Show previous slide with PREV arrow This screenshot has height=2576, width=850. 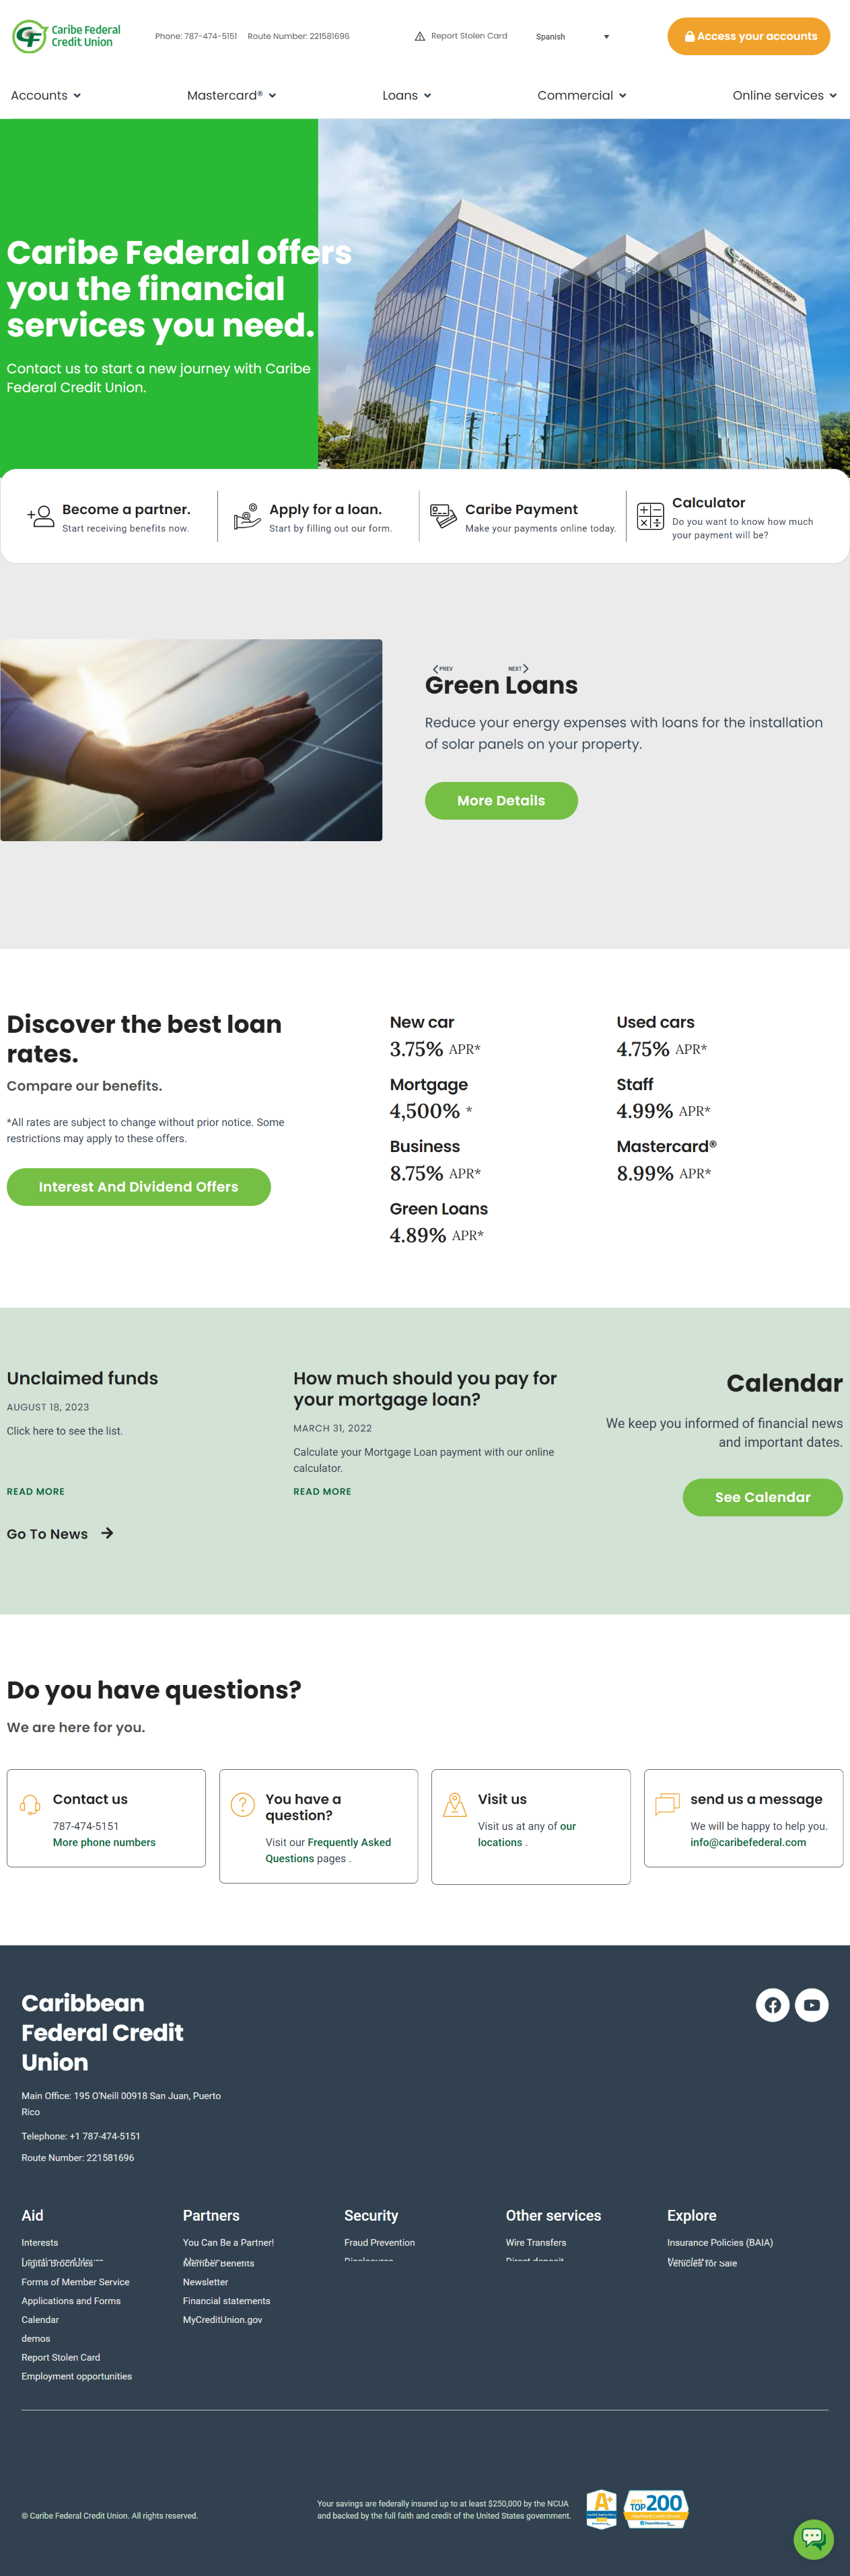442,668
